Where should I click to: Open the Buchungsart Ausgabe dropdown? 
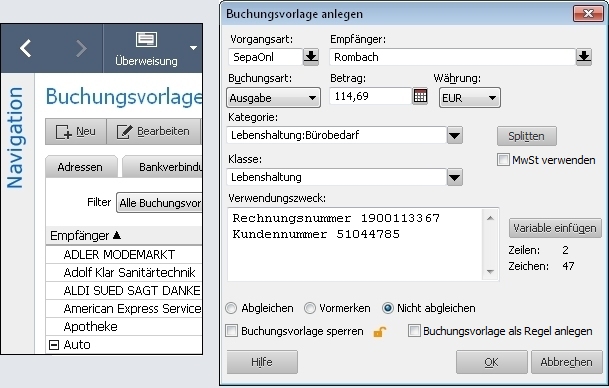point(273,97)
